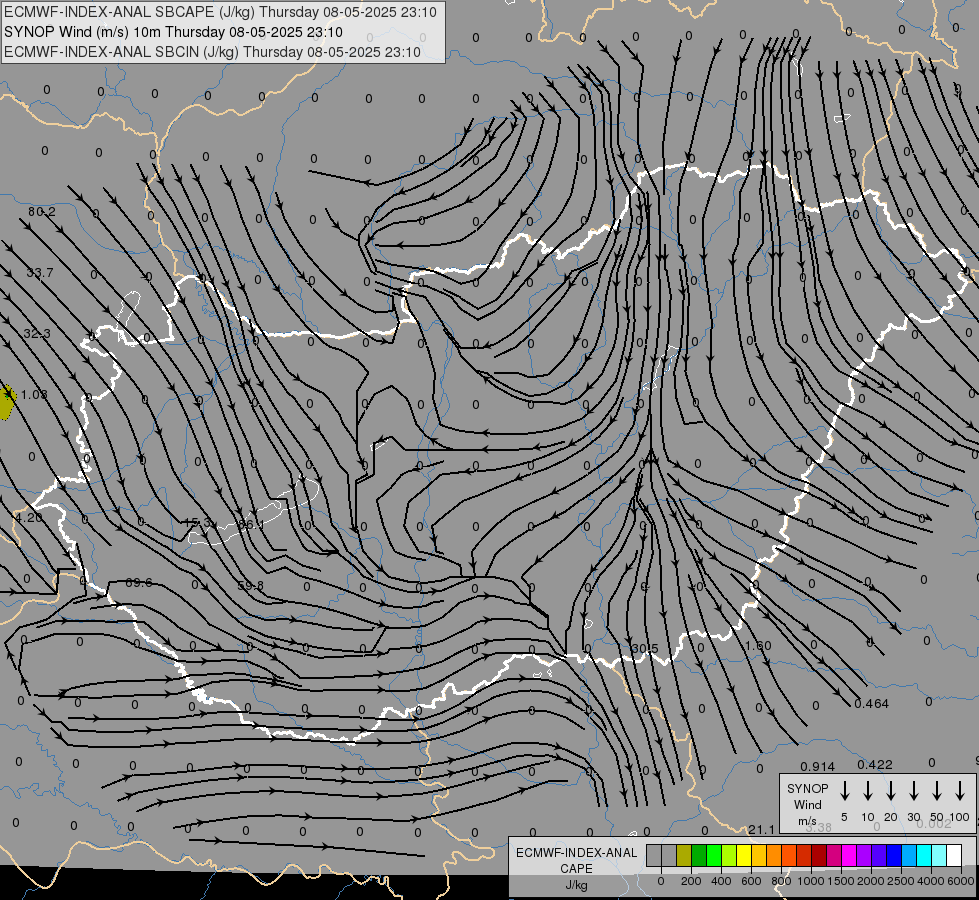Image resolution: width=979 pixels, height=900 pixels.
Task: Click the 6000 tick label on CAPE scale
Action: 961,881
